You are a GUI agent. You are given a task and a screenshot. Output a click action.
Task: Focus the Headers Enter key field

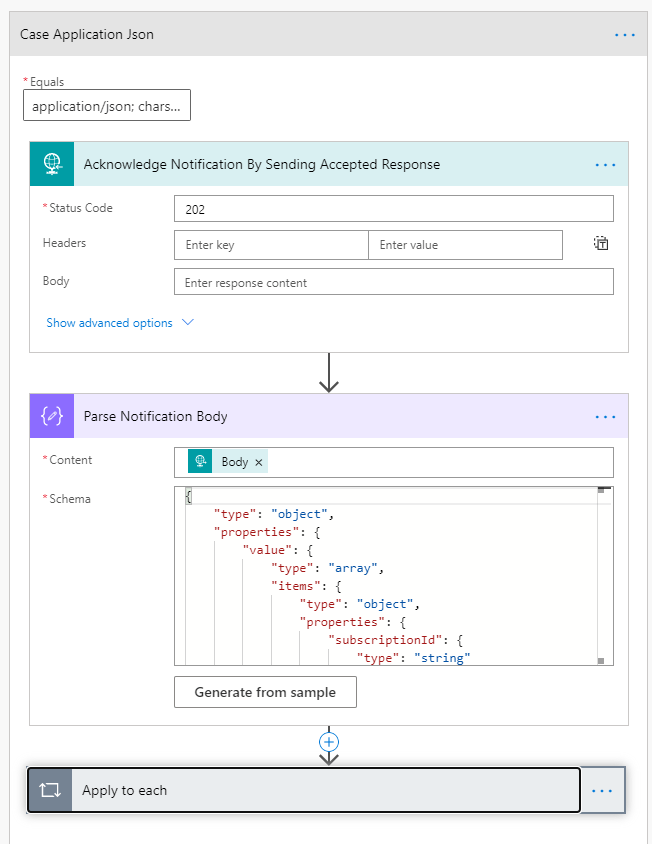tap(271, 245)
